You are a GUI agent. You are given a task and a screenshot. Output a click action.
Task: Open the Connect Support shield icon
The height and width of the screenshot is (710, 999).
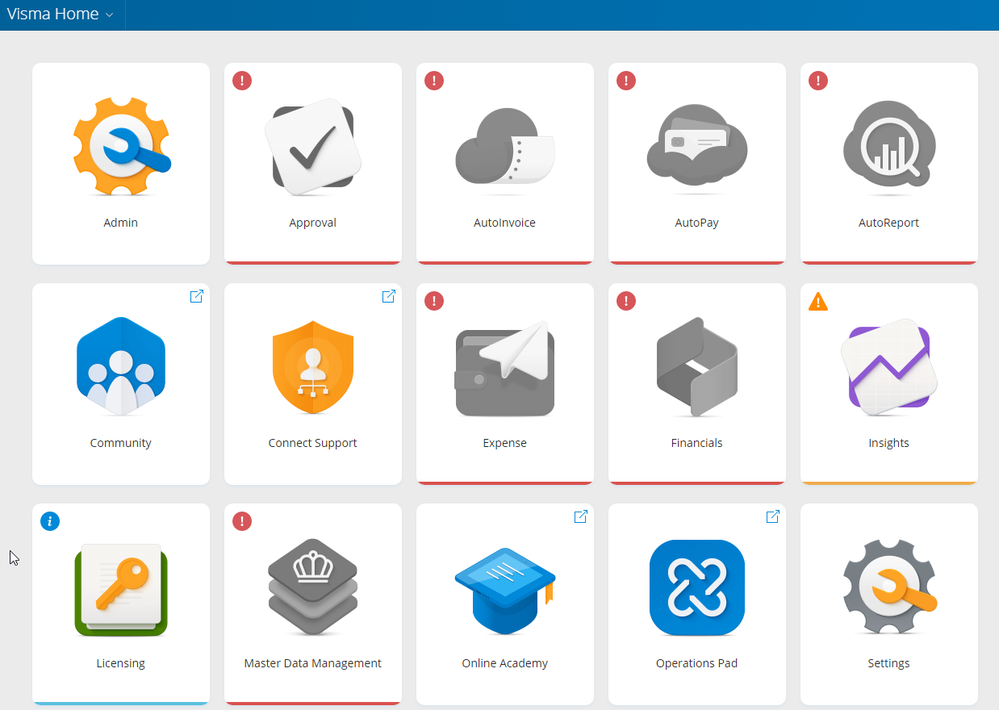point(313,367)
